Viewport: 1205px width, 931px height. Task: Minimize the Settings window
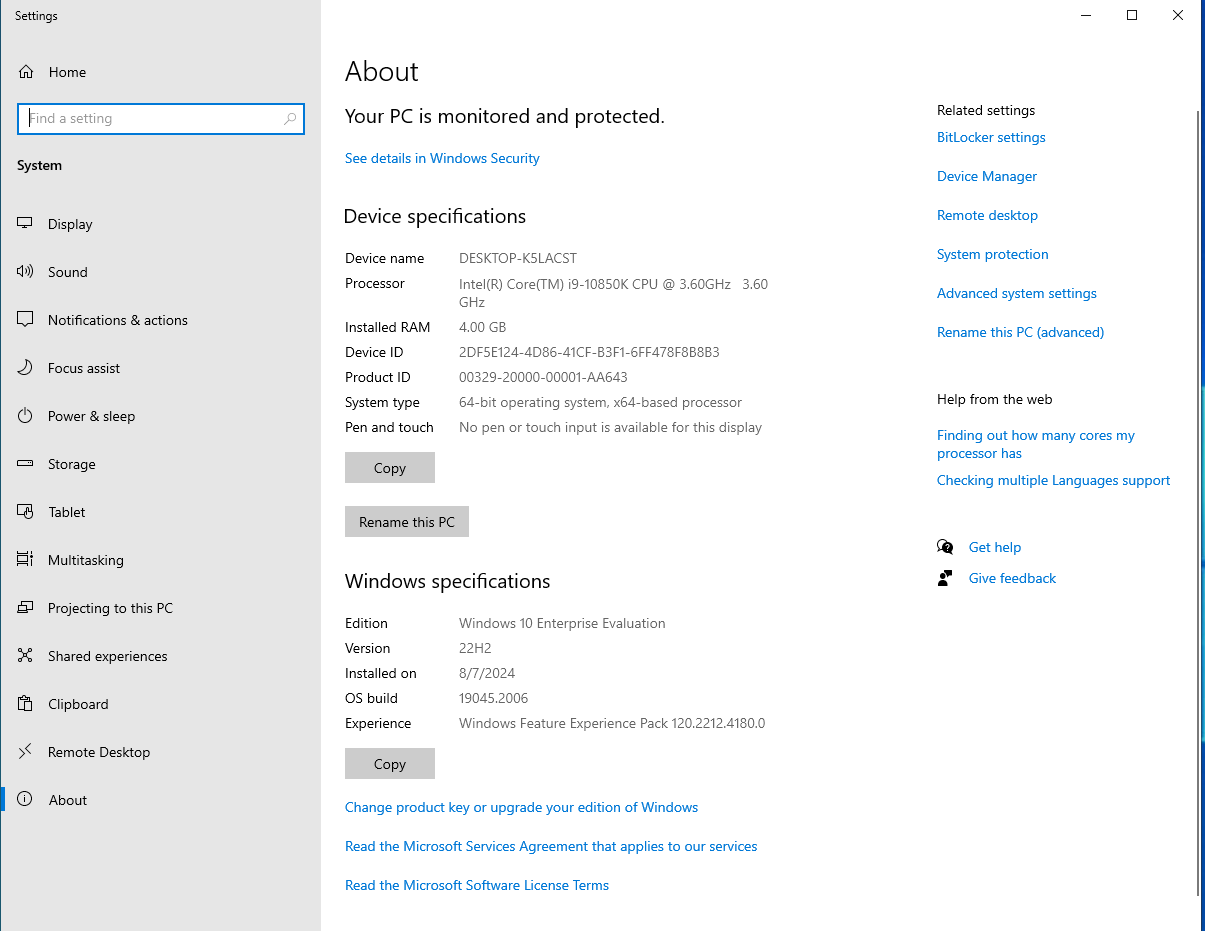(x=1086, y=15)
